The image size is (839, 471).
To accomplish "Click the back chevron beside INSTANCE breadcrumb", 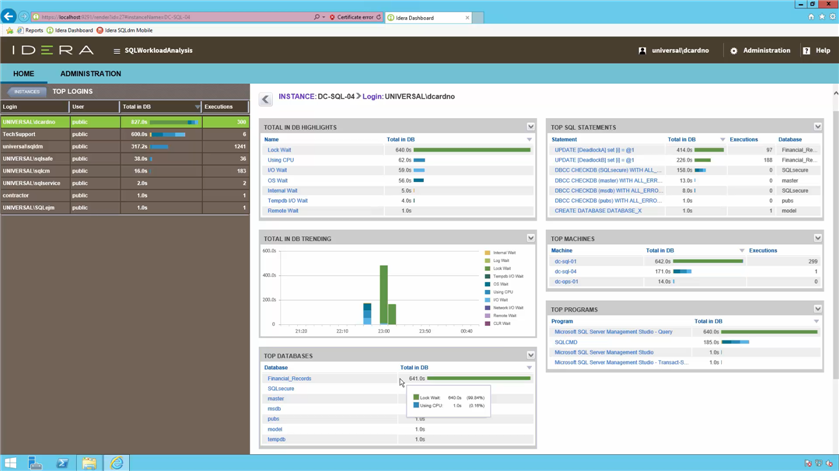I will click(x=265, y=99).
